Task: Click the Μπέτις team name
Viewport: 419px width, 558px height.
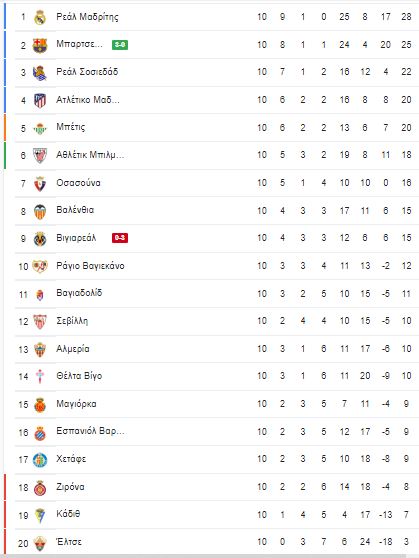Action: 70,127
